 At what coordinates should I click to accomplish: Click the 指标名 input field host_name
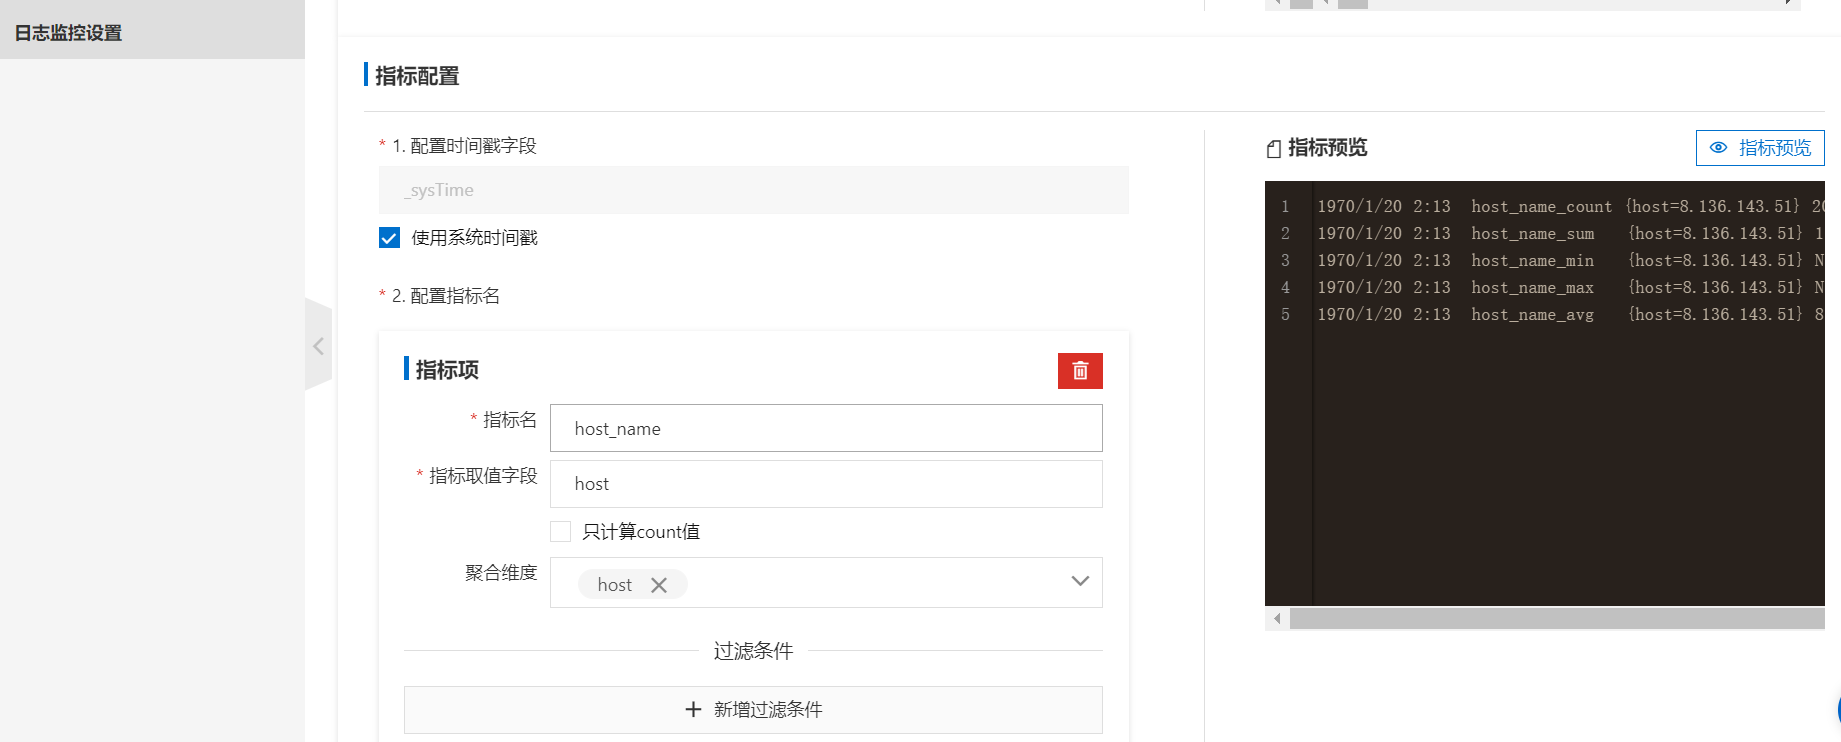pos(826,428)
